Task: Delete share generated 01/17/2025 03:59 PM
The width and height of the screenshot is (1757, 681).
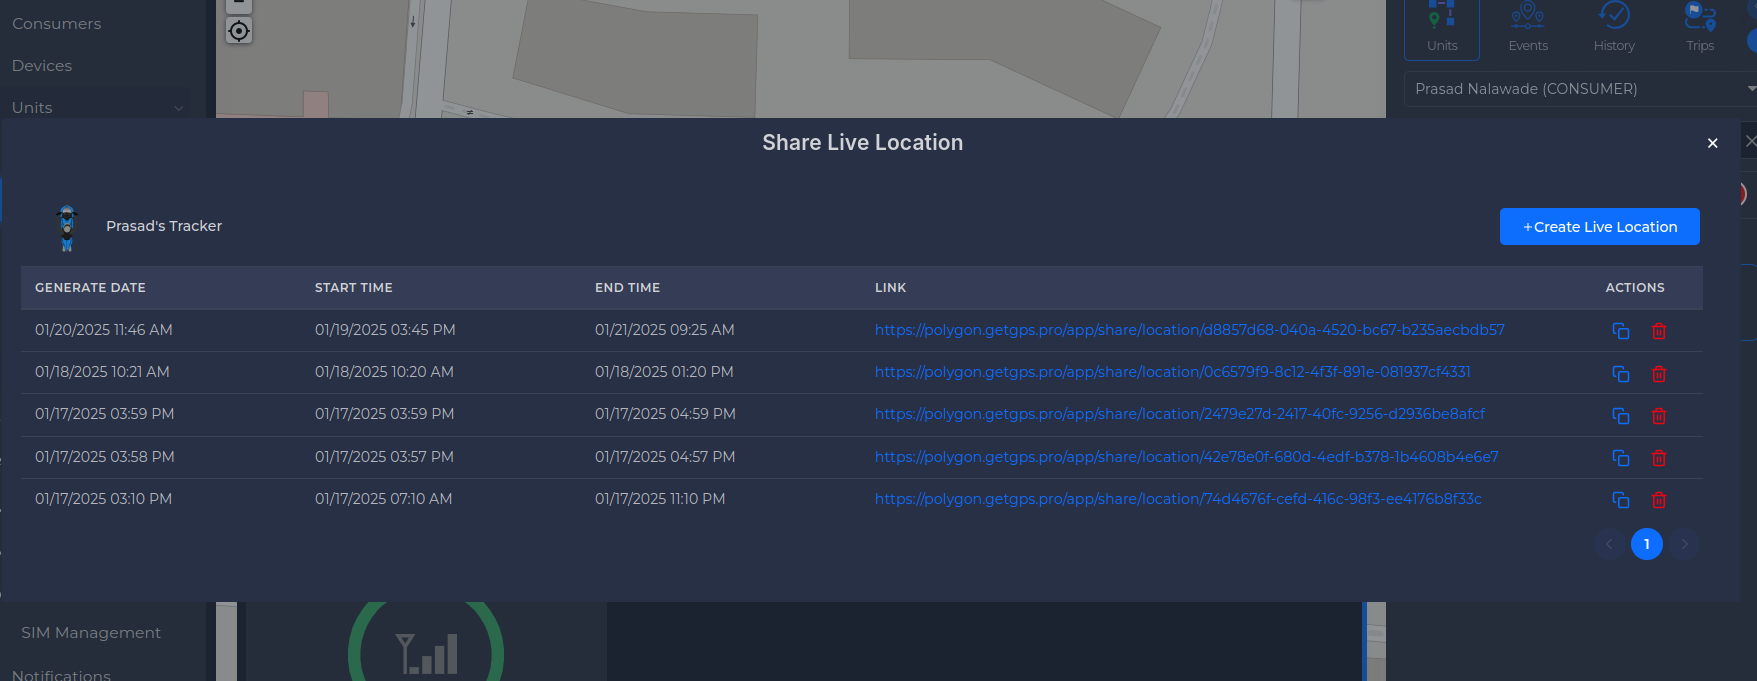Action: pyautogui.click(x=1659, y=416)
